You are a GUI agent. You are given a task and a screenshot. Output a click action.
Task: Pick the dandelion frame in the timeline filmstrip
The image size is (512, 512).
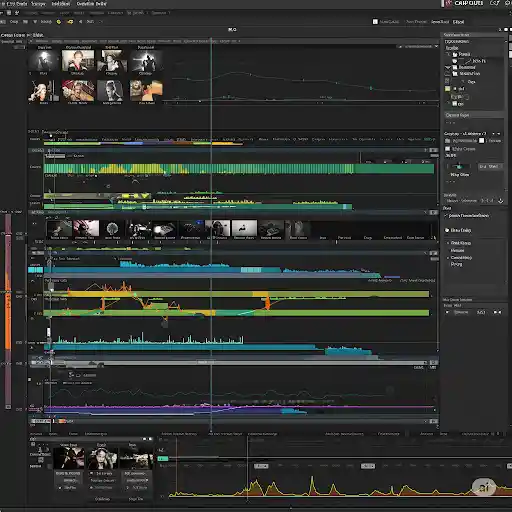(112, 228)
